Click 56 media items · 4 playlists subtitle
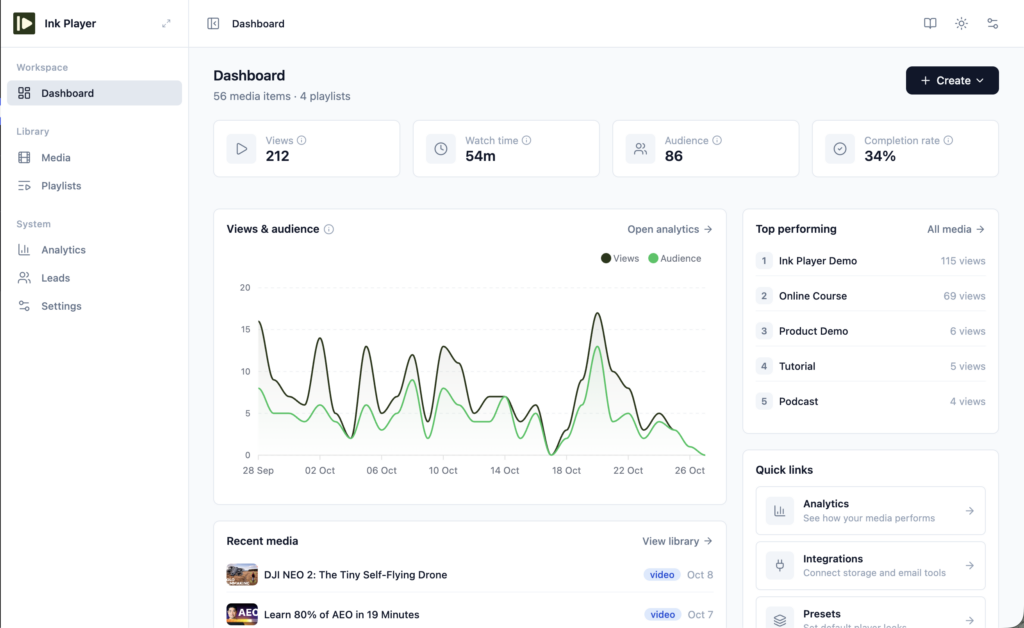The image size is (1024, 628). [x=281, y=96]
